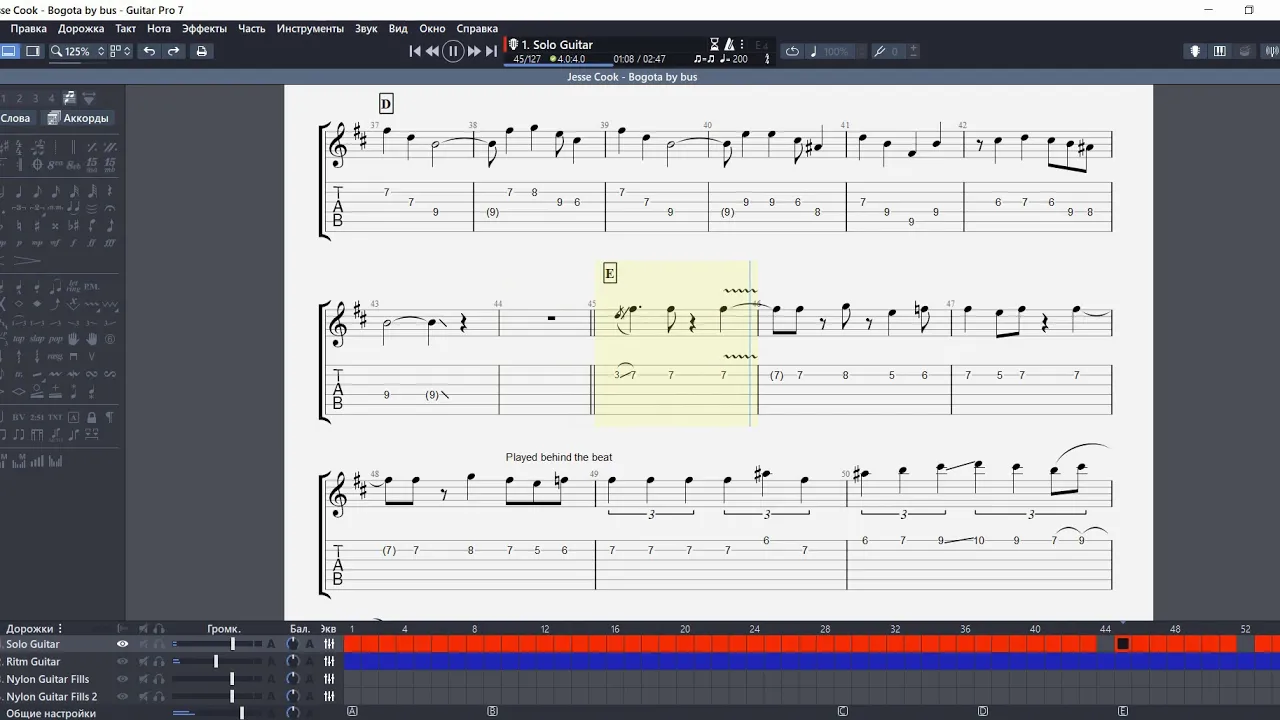Image resolution: width=1280 pixels, height=720 pixels.
Task: Show the drums view icon
Action: [x=1245, y=51]
